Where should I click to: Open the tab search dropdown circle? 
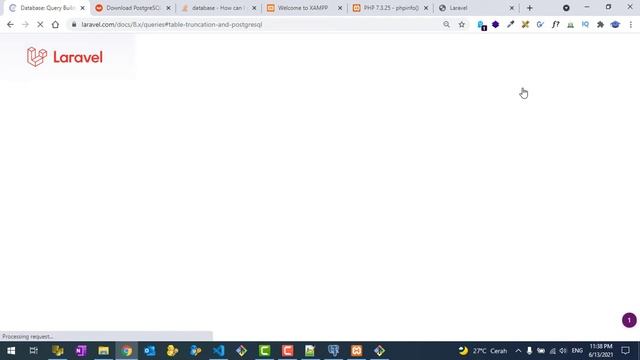(x=566, y=8)
